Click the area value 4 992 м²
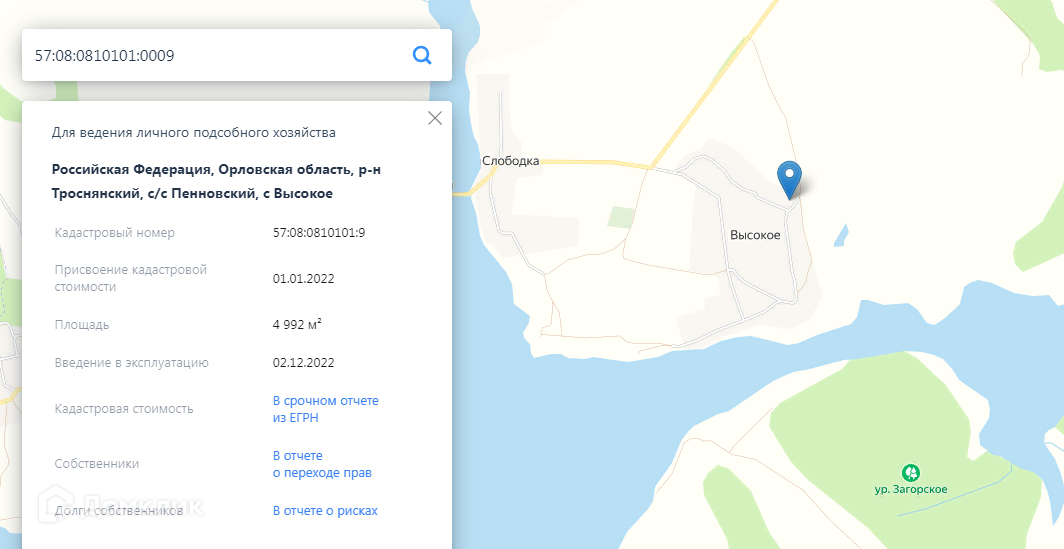 click(x=297, y=325)
